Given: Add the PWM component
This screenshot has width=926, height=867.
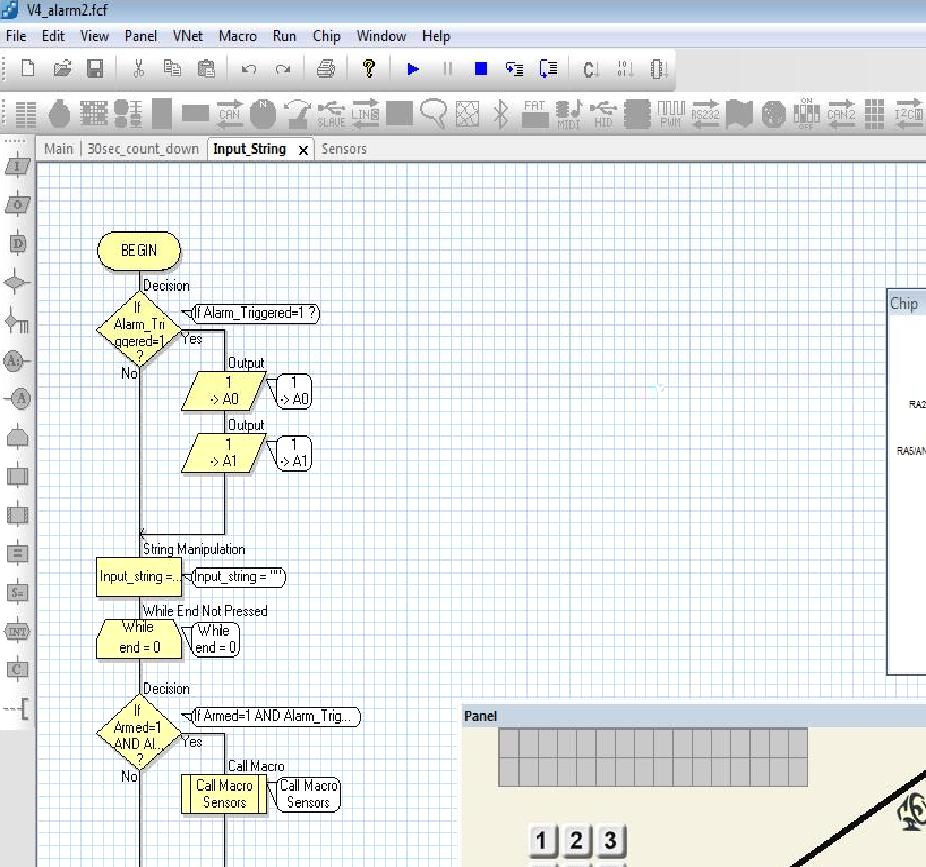Looking at the screenshot, I should click(671, 113).
